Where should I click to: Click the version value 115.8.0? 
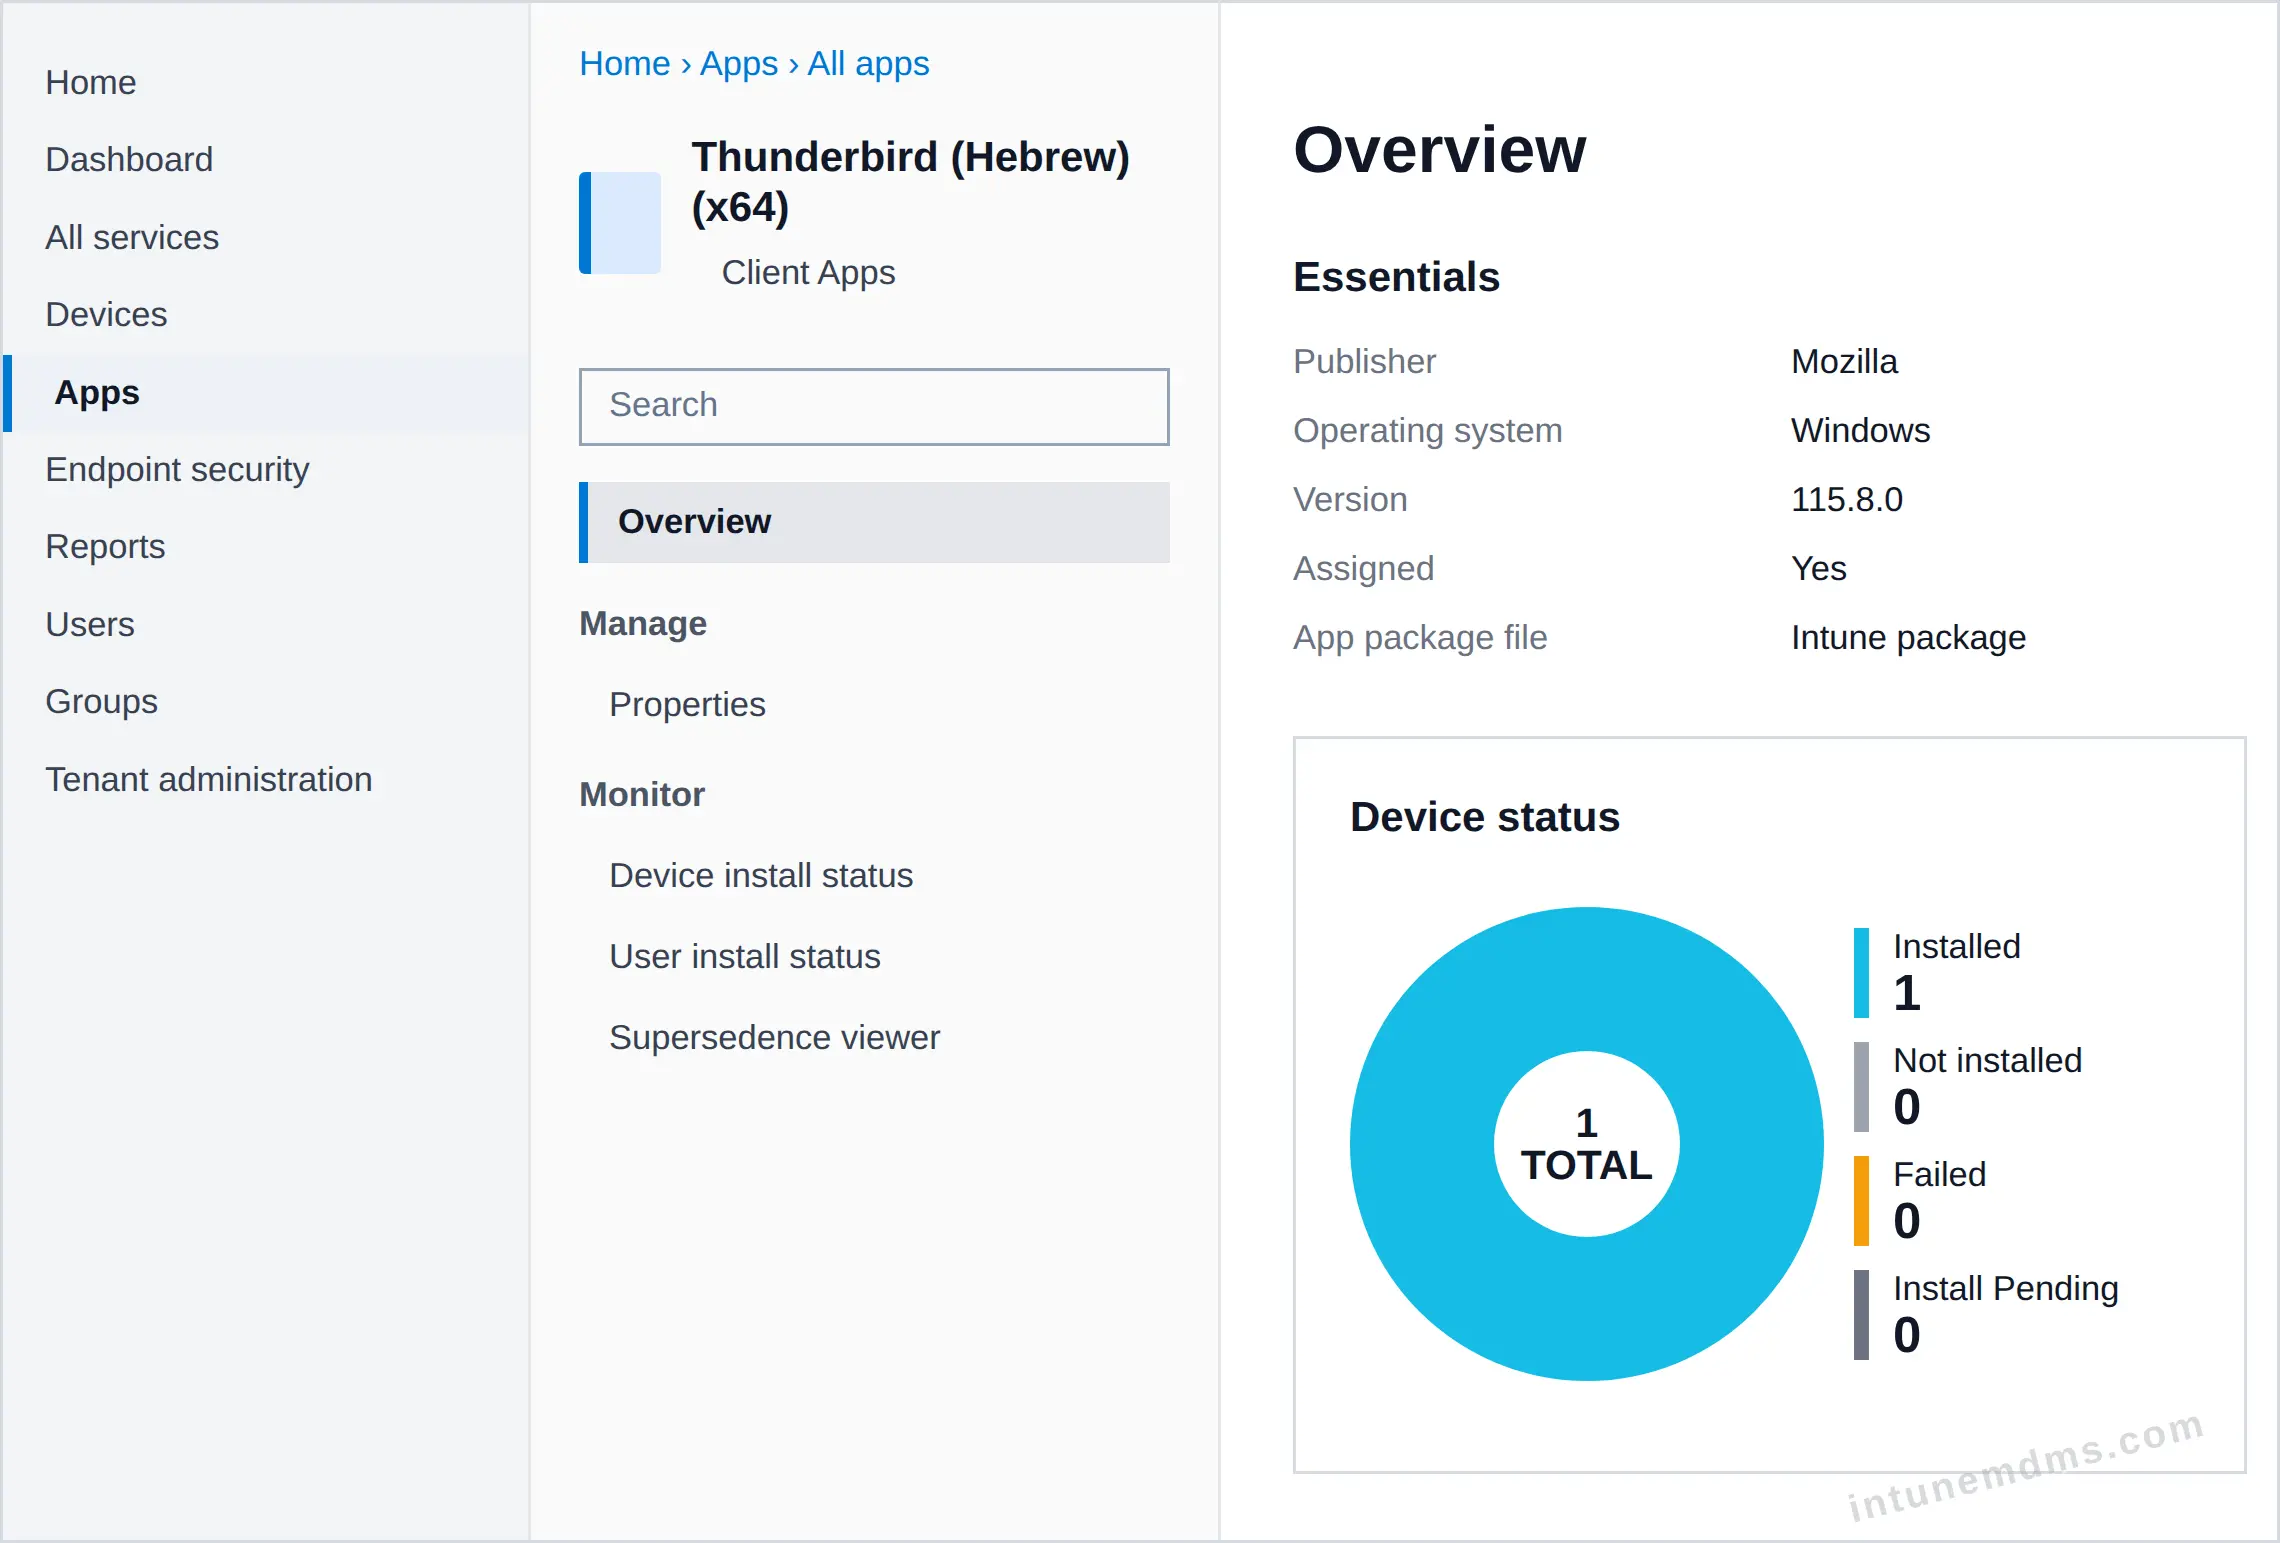click(1847, 499)
